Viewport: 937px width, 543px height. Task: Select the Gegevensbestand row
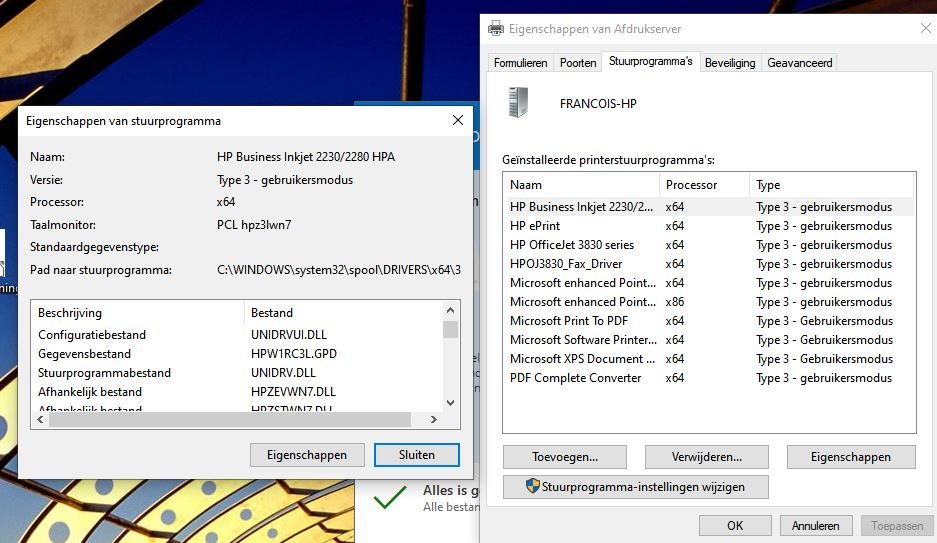[x=238, y=354]
